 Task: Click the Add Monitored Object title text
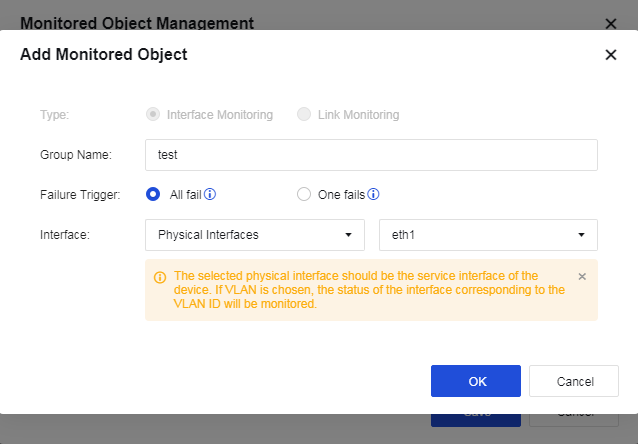[104, 55]
